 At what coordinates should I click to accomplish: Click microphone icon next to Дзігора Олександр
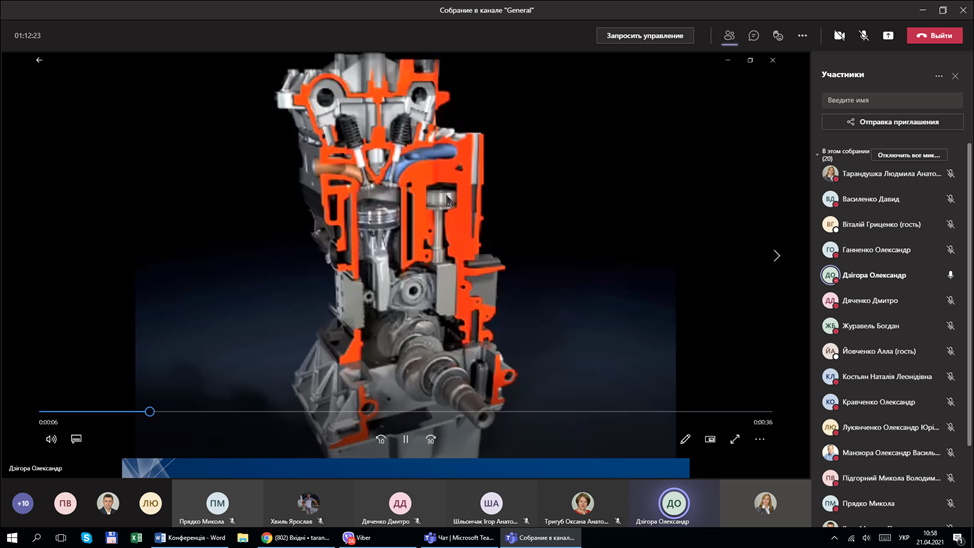pyautogui.click(x=950, y=275)
